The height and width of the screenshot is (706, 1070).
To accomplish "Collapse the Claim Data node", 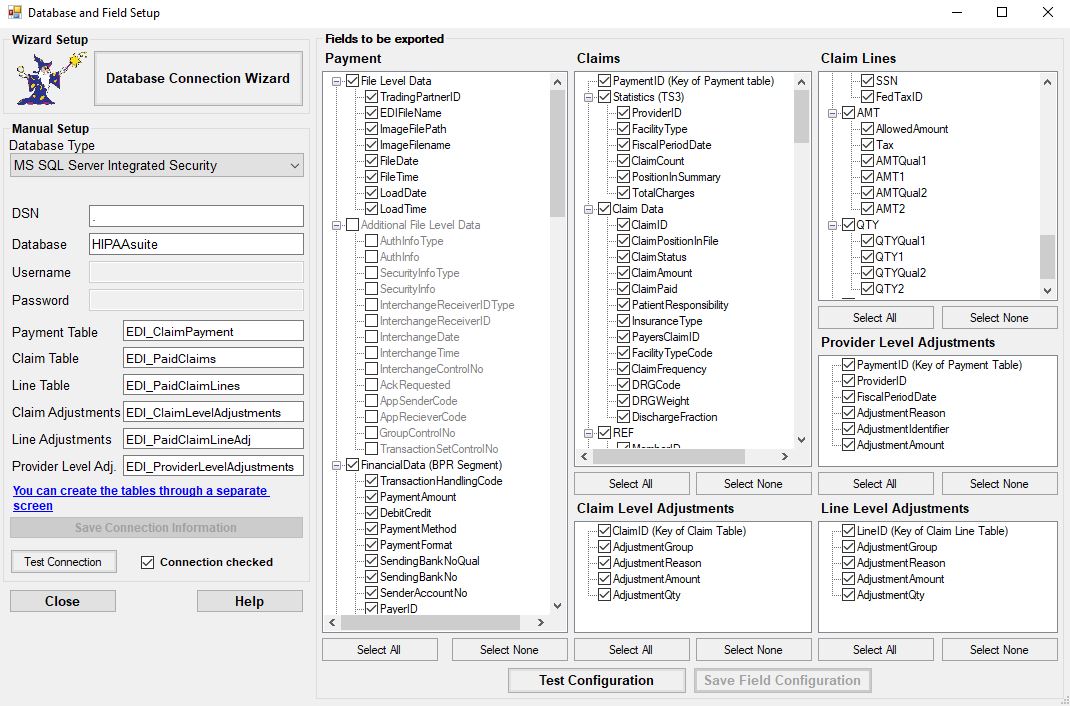I will [x=588, y=209].
